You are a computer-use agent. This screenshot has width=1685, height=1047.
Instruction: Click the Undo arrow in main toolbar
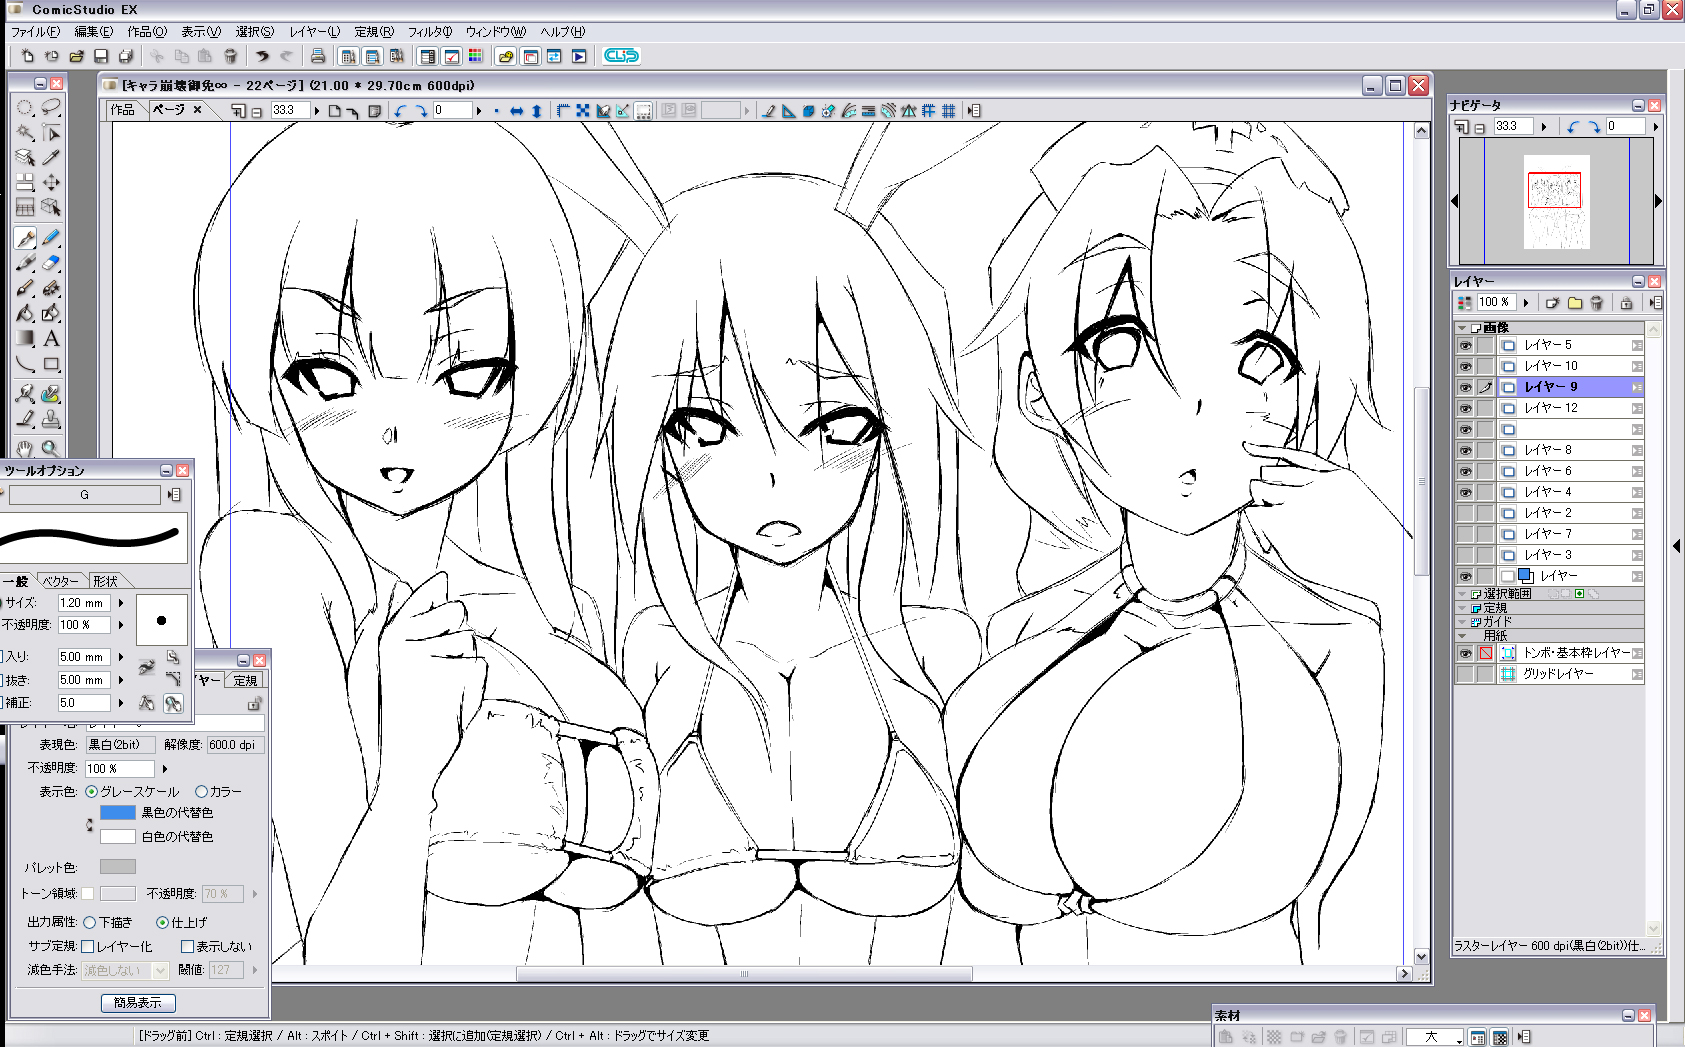262,56
